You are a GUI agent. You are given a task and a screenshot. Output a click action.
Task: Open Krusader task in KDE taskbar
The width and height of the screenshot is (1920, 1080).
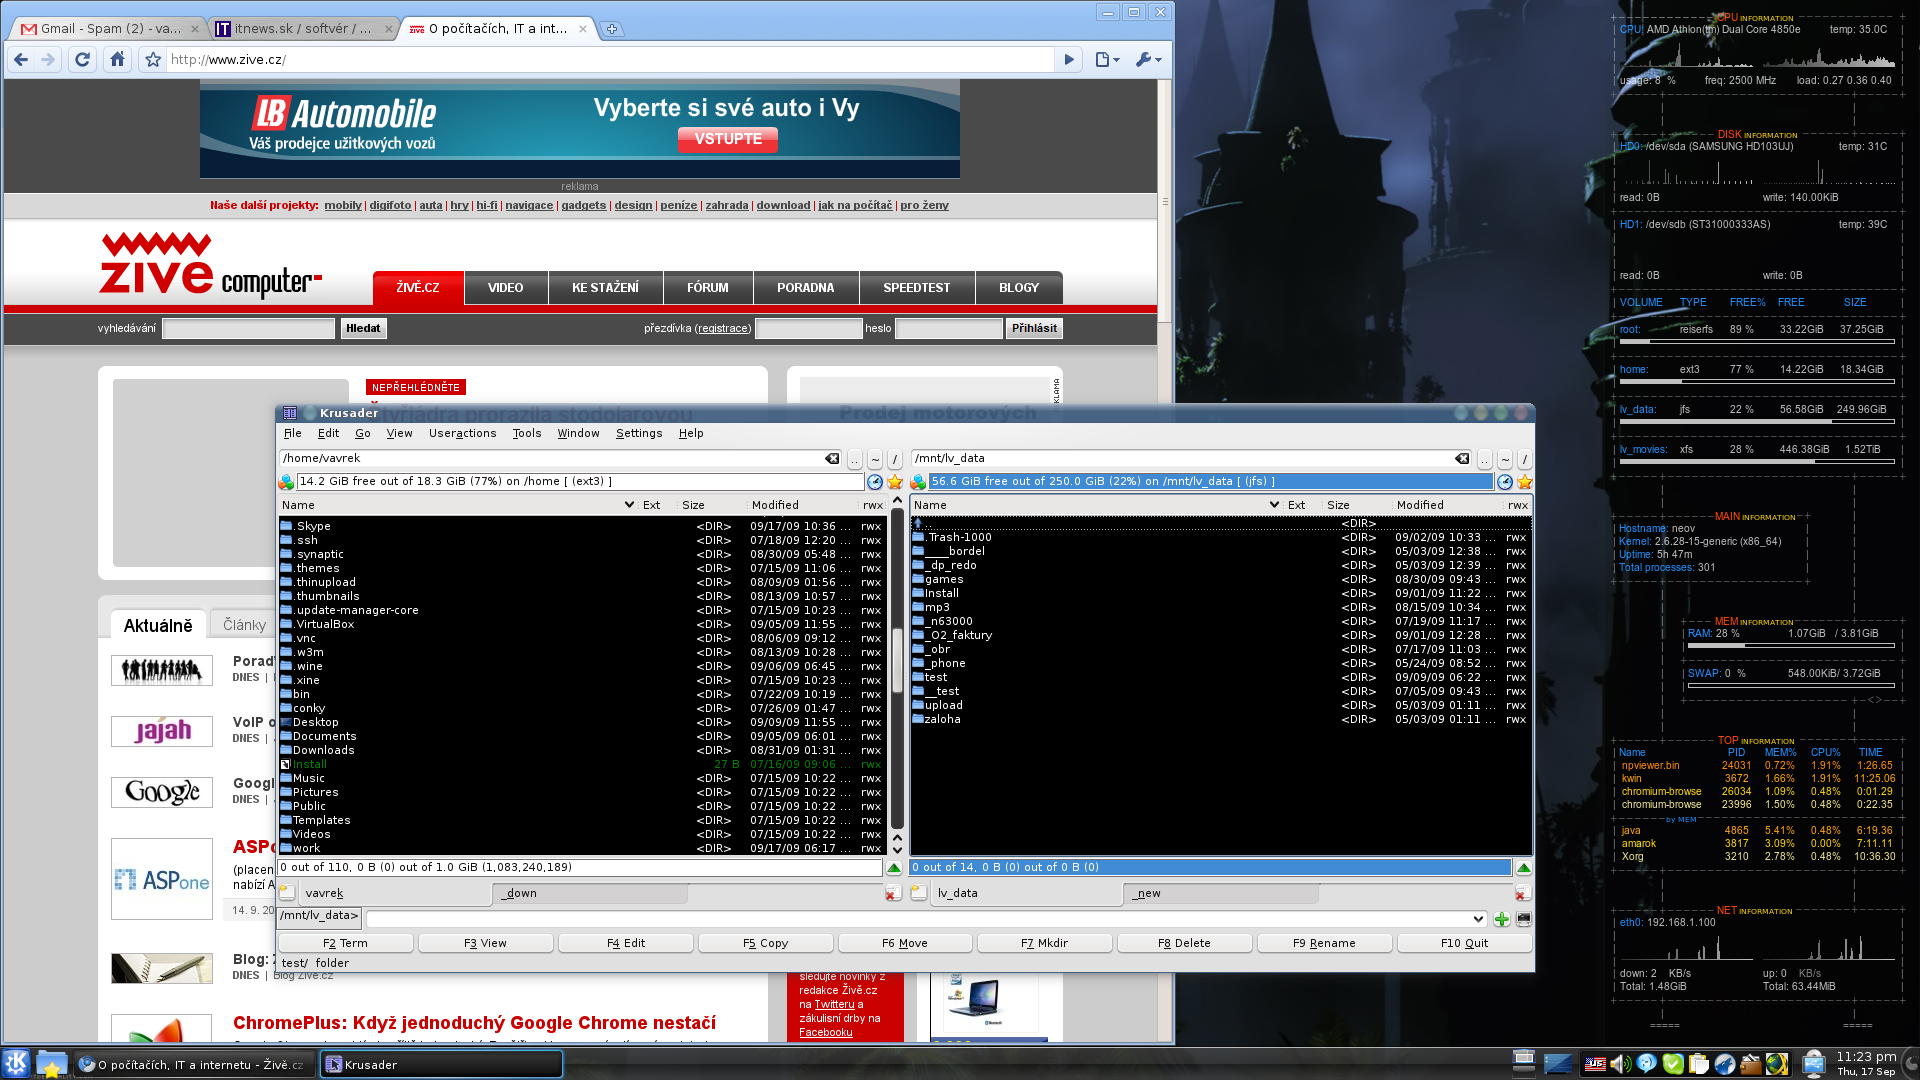(x=441, y=1065)
